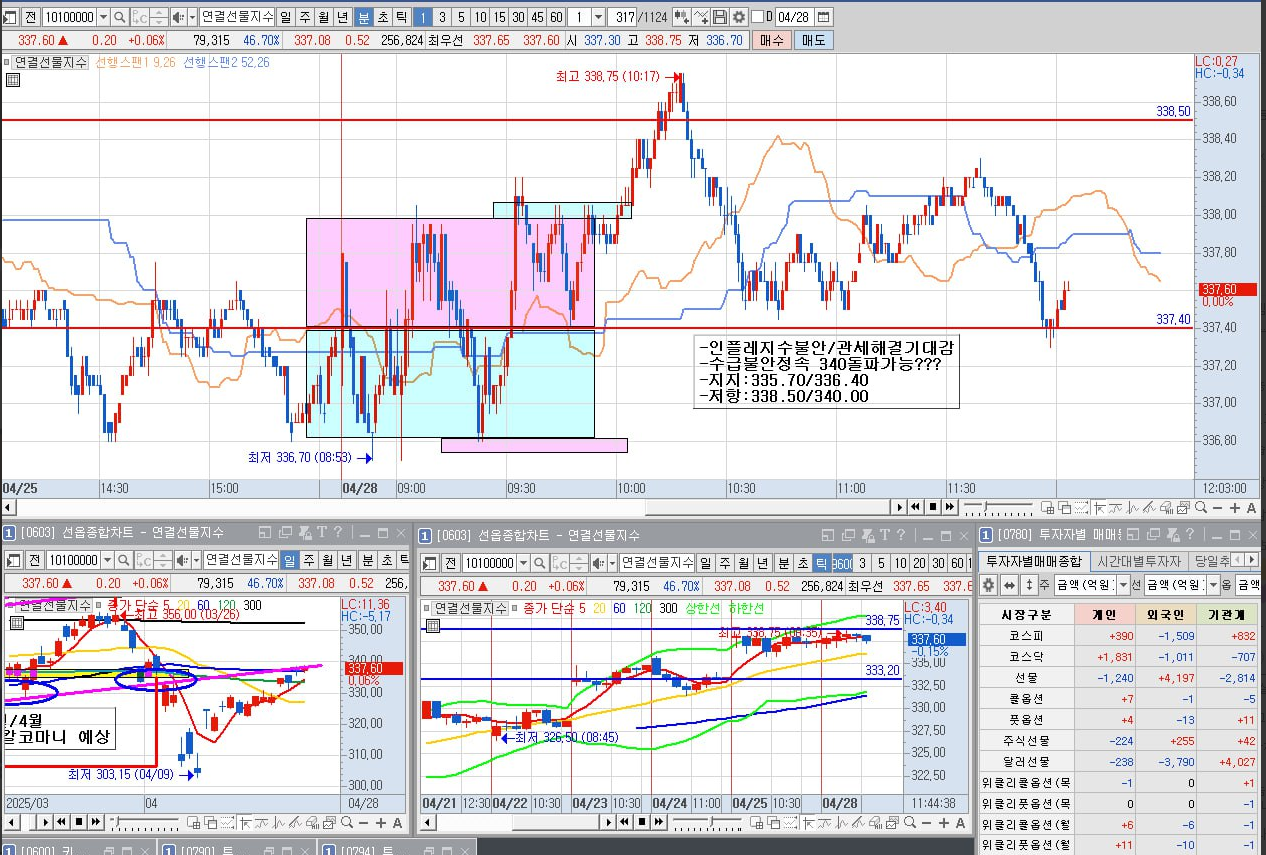Click the playback speed slider below main chart
The width and height of the screenshot is (1266, 855).
[998, 508]
